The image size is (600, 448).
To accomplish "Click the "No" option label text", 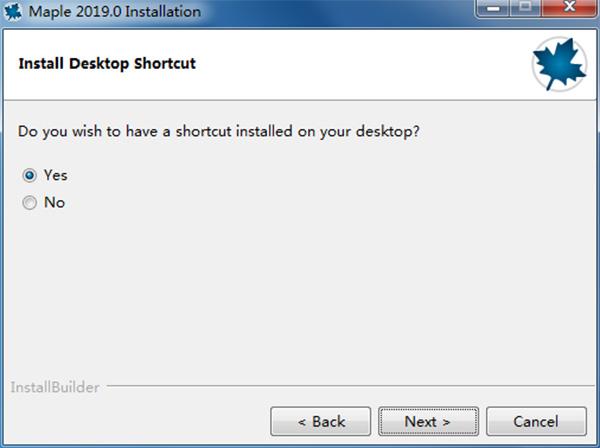I will pos(54,203).
